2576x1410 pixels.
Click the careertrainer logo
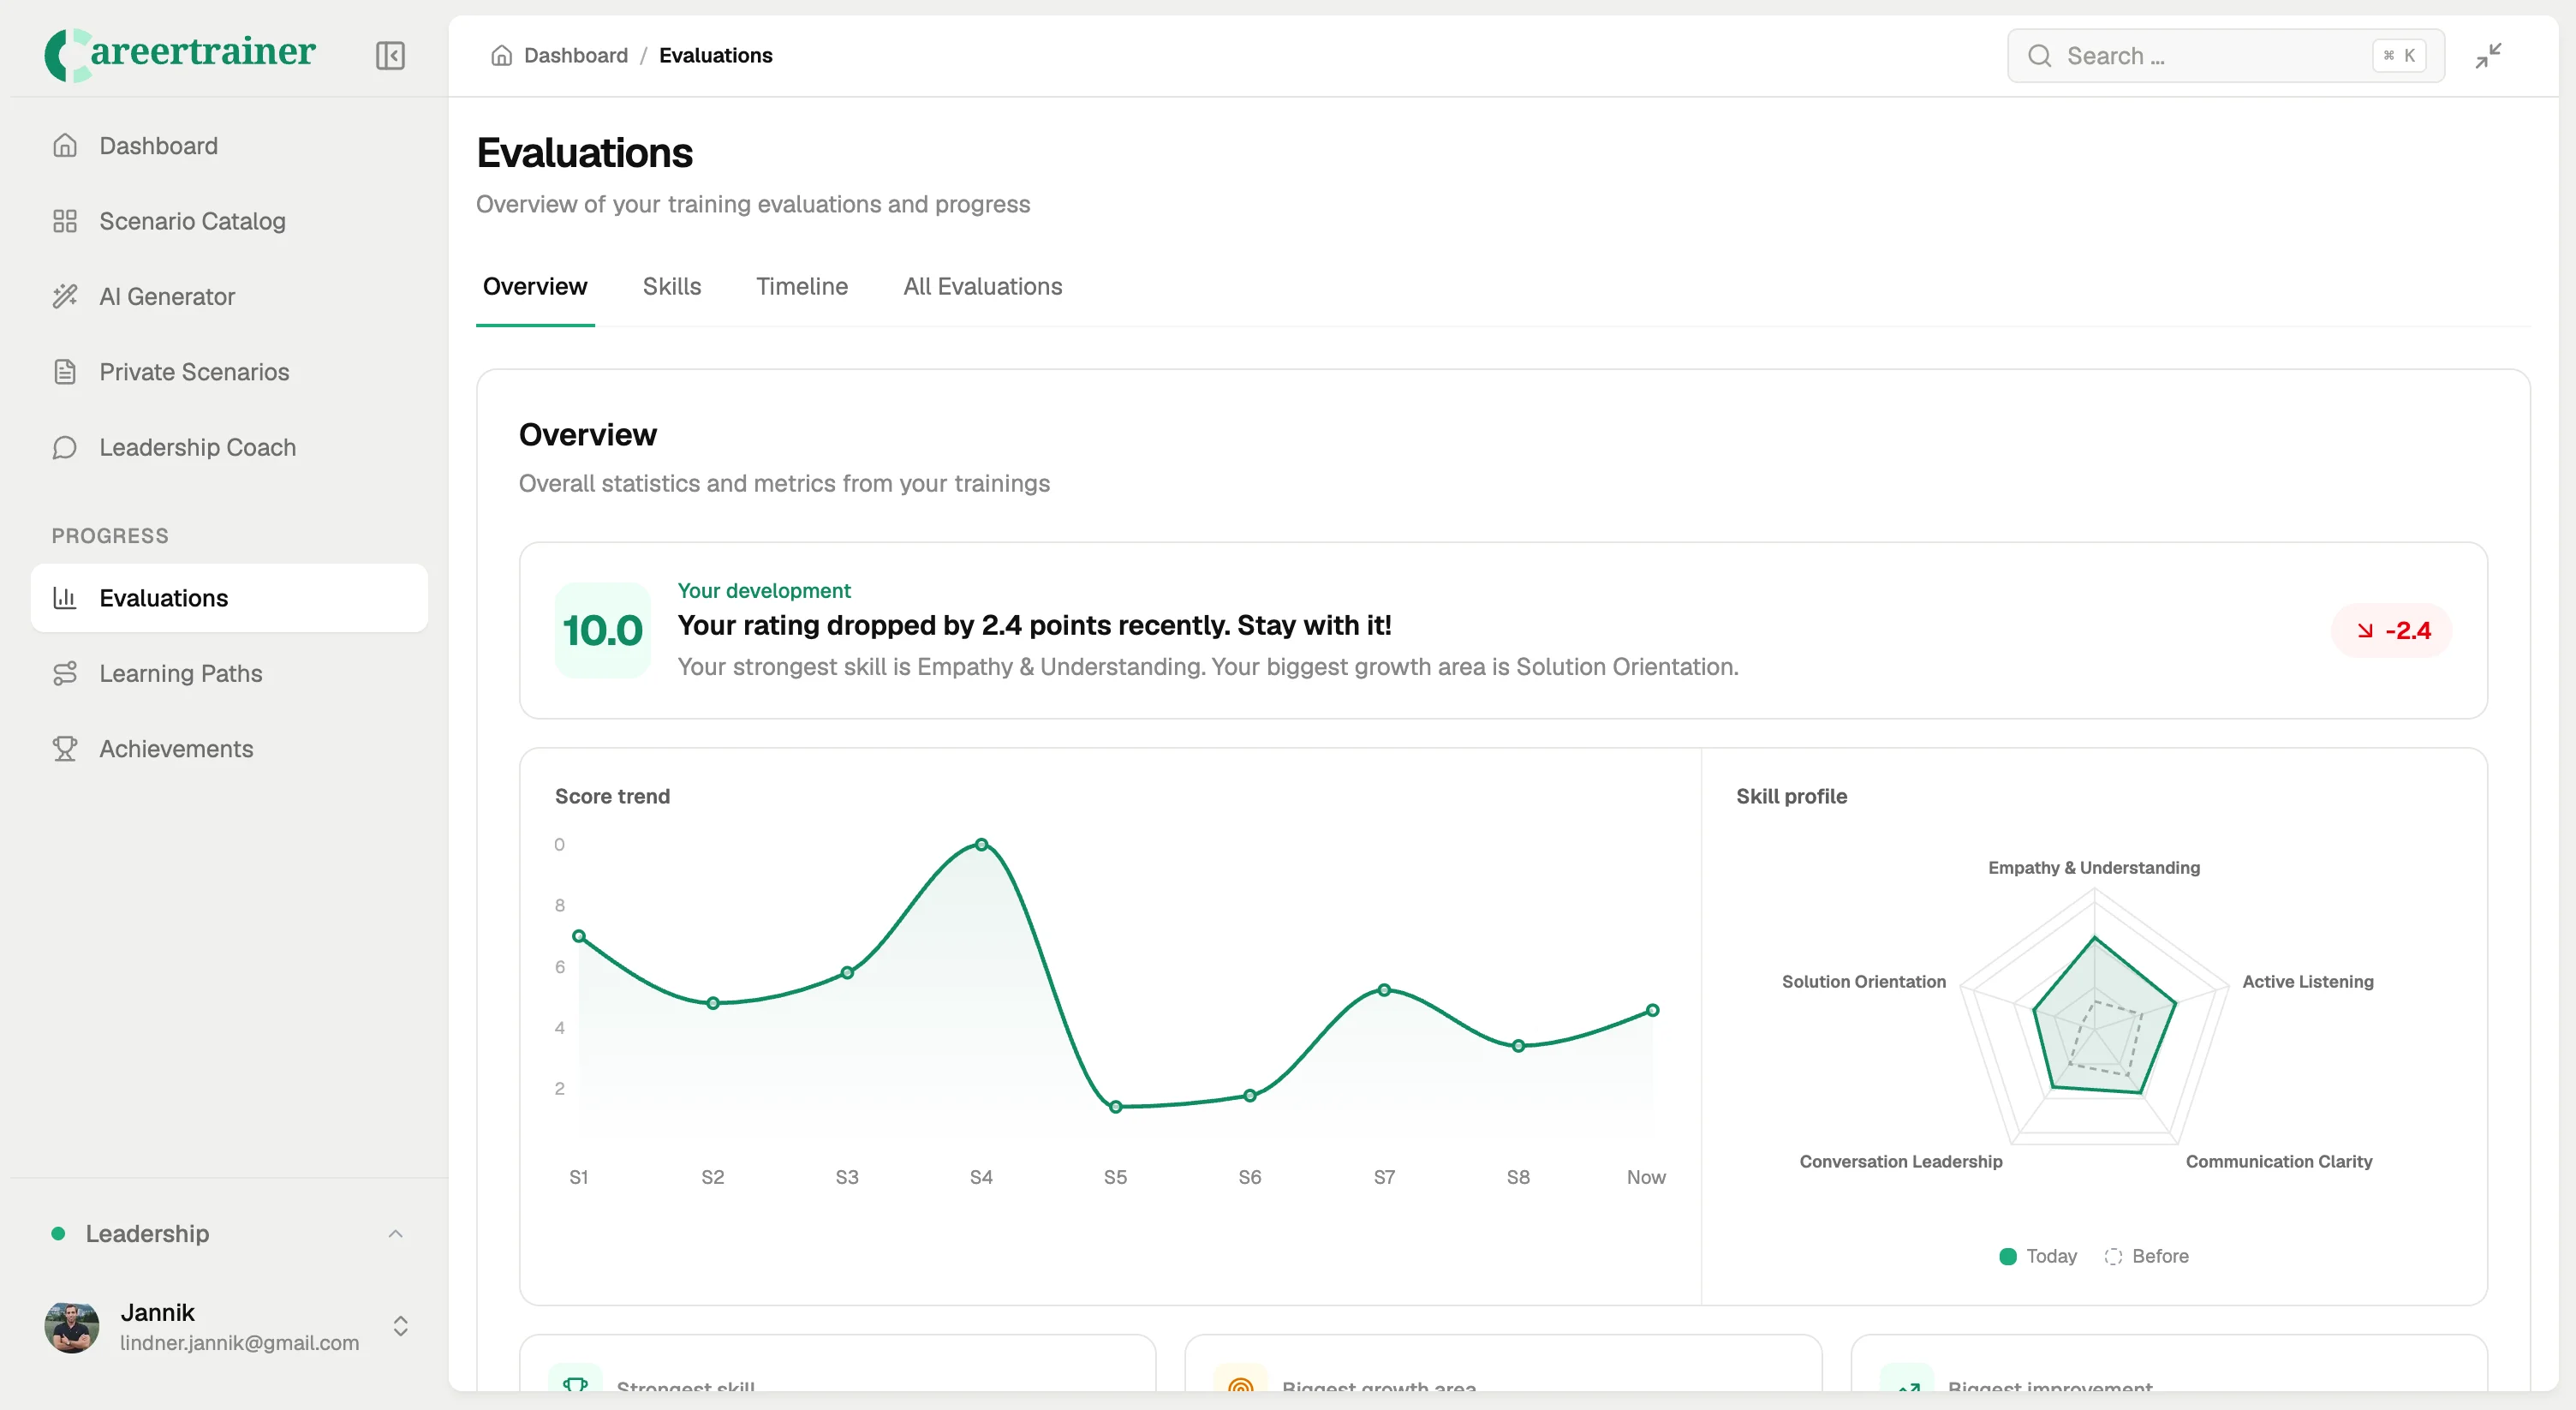point(180,54)
